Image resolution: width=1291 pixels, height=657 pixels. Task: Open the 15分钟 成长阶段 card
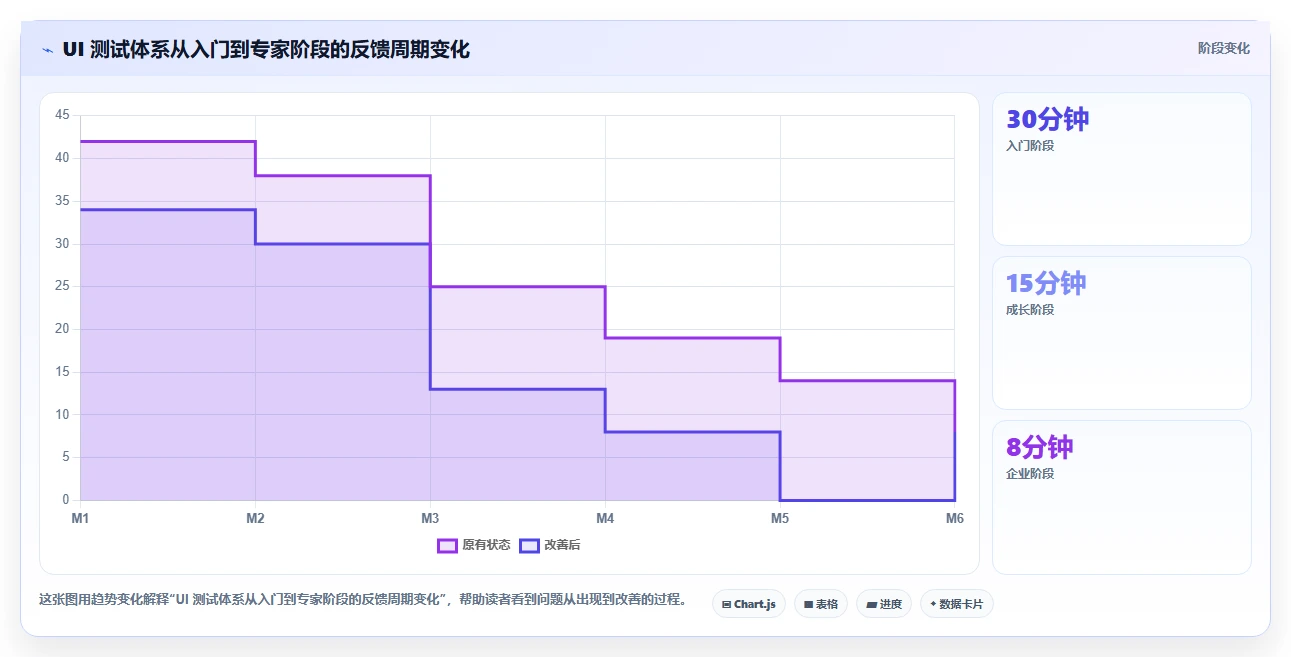(1121, 333)
